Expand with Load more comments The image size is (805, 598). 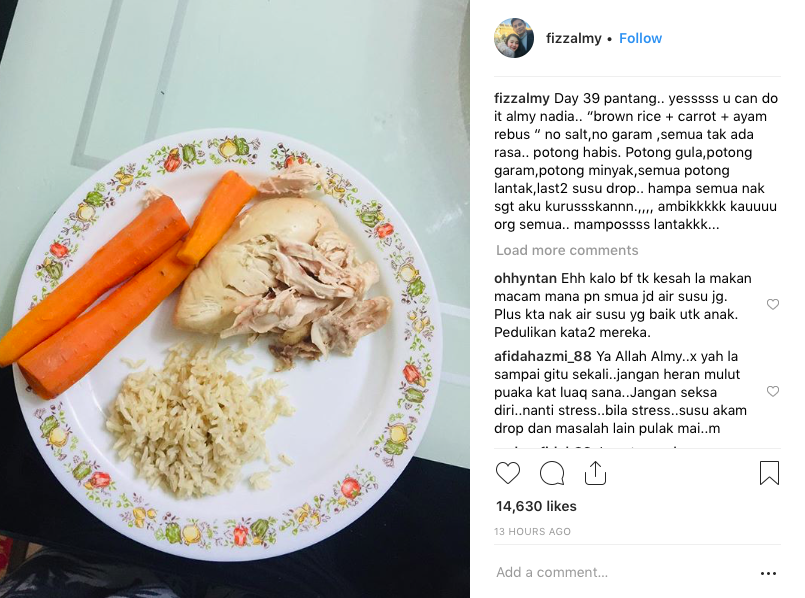coord(567,250)
